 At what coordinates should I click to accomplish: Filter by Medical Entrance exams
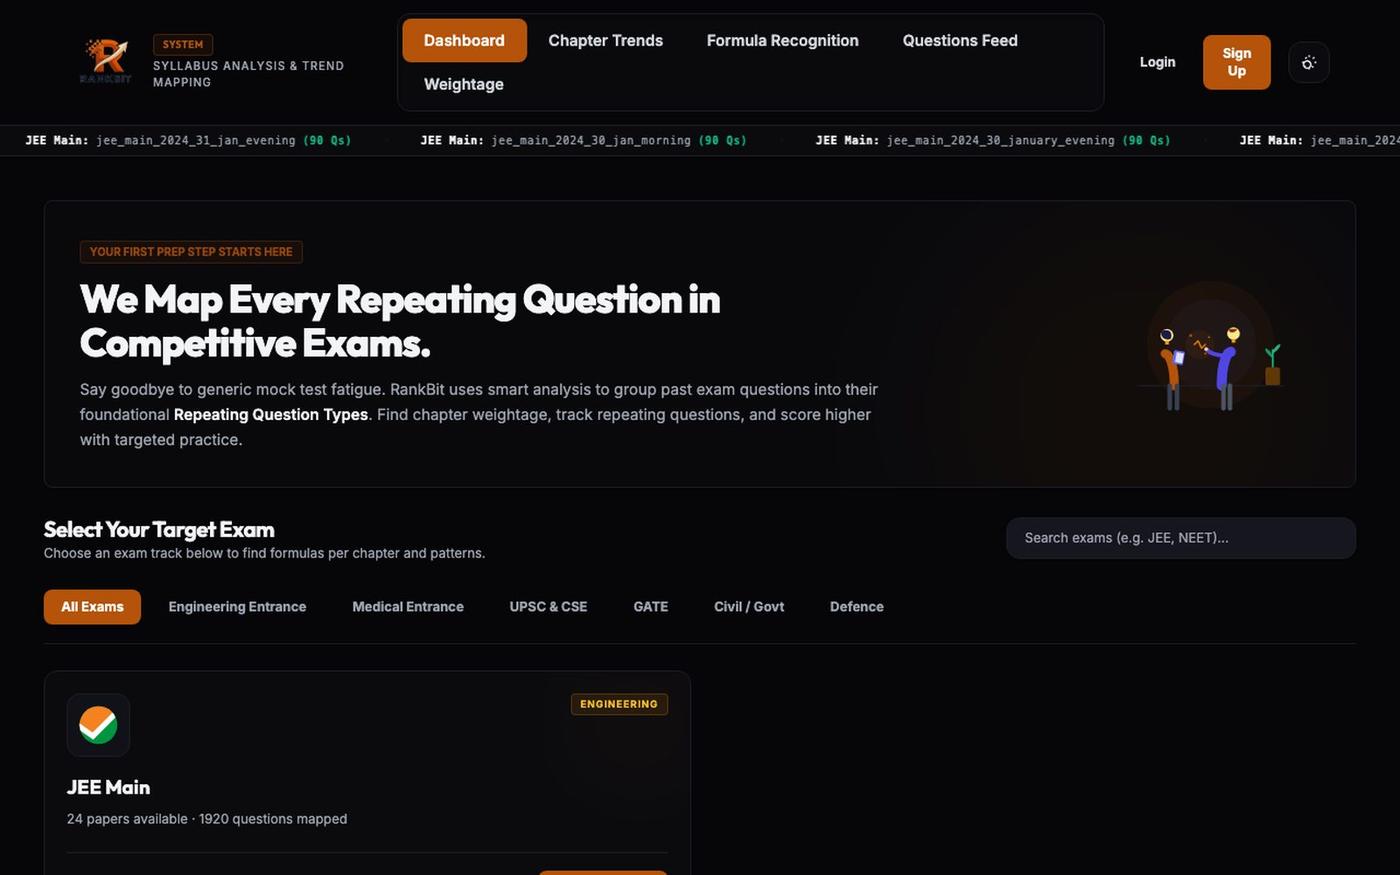[x=408, y=607]
